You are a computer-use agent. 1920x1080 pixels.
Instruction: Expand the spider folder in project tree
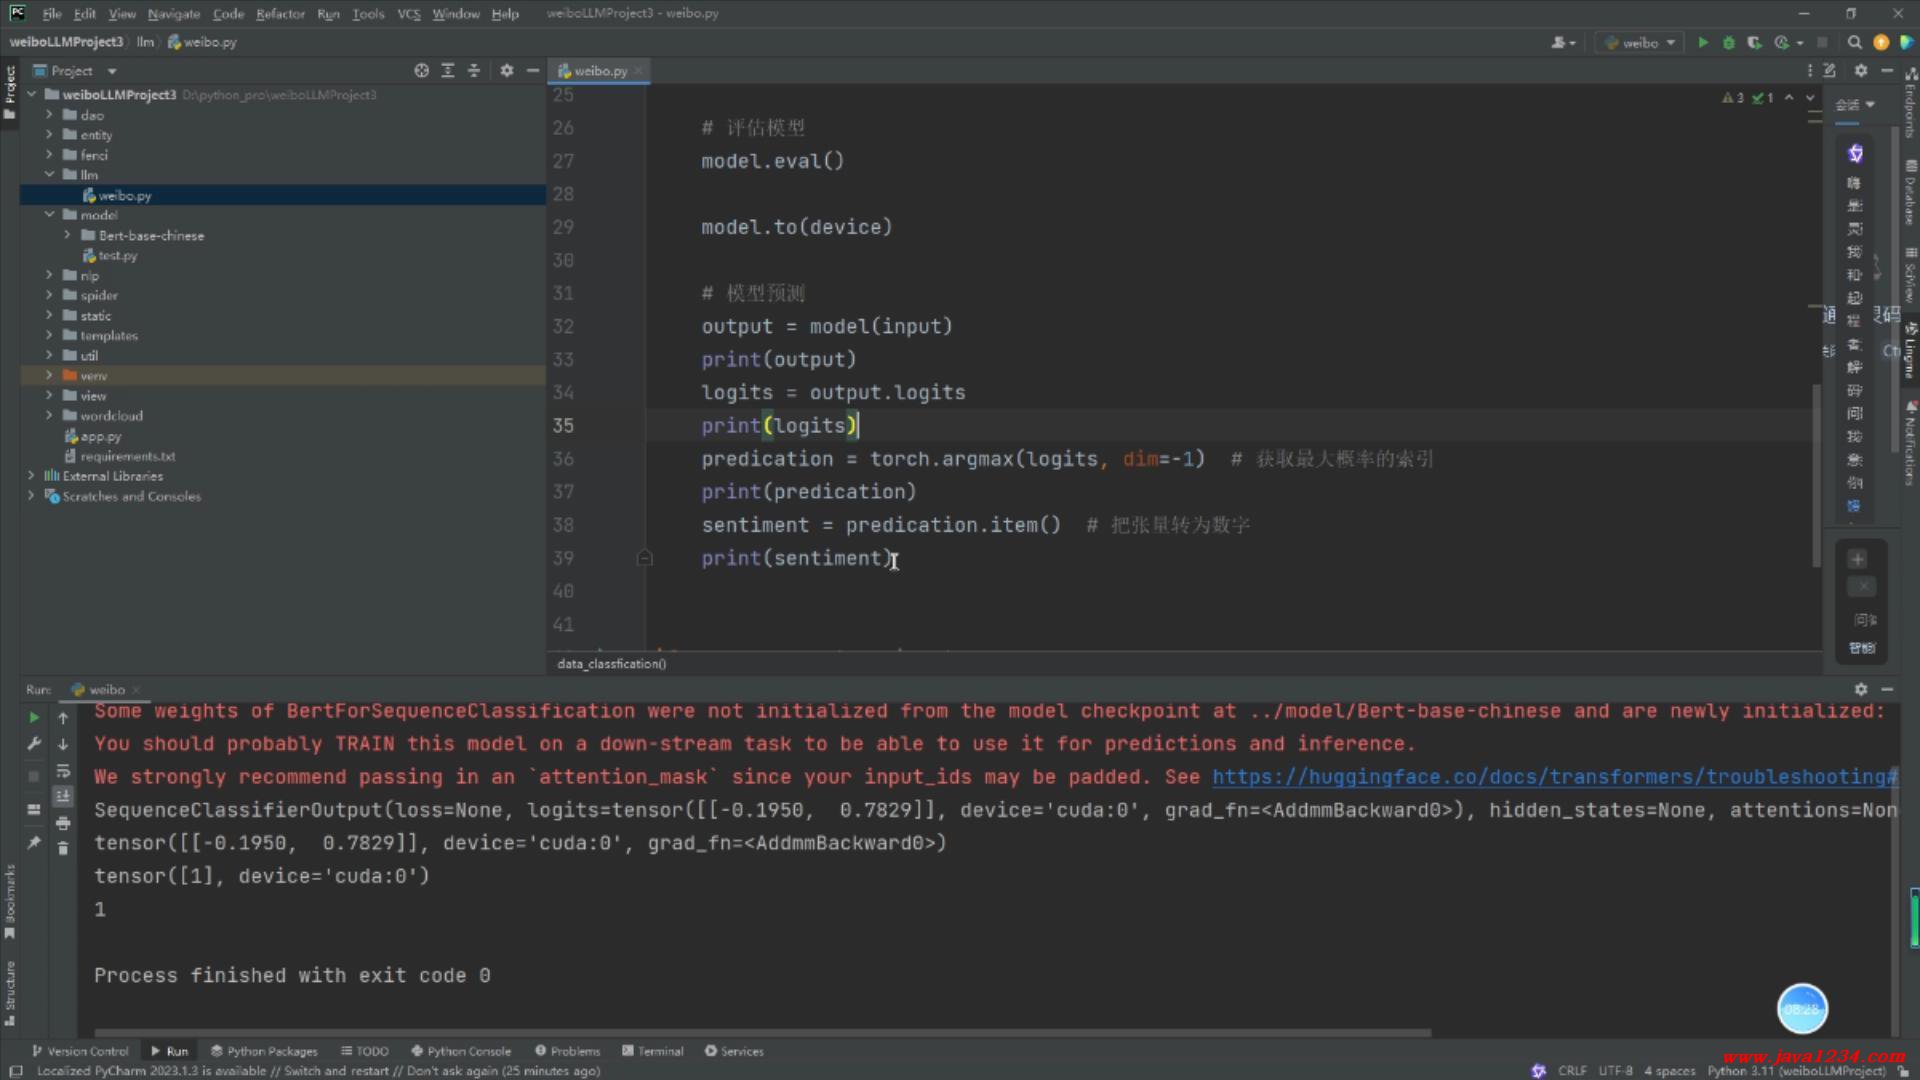pos(49,295)
